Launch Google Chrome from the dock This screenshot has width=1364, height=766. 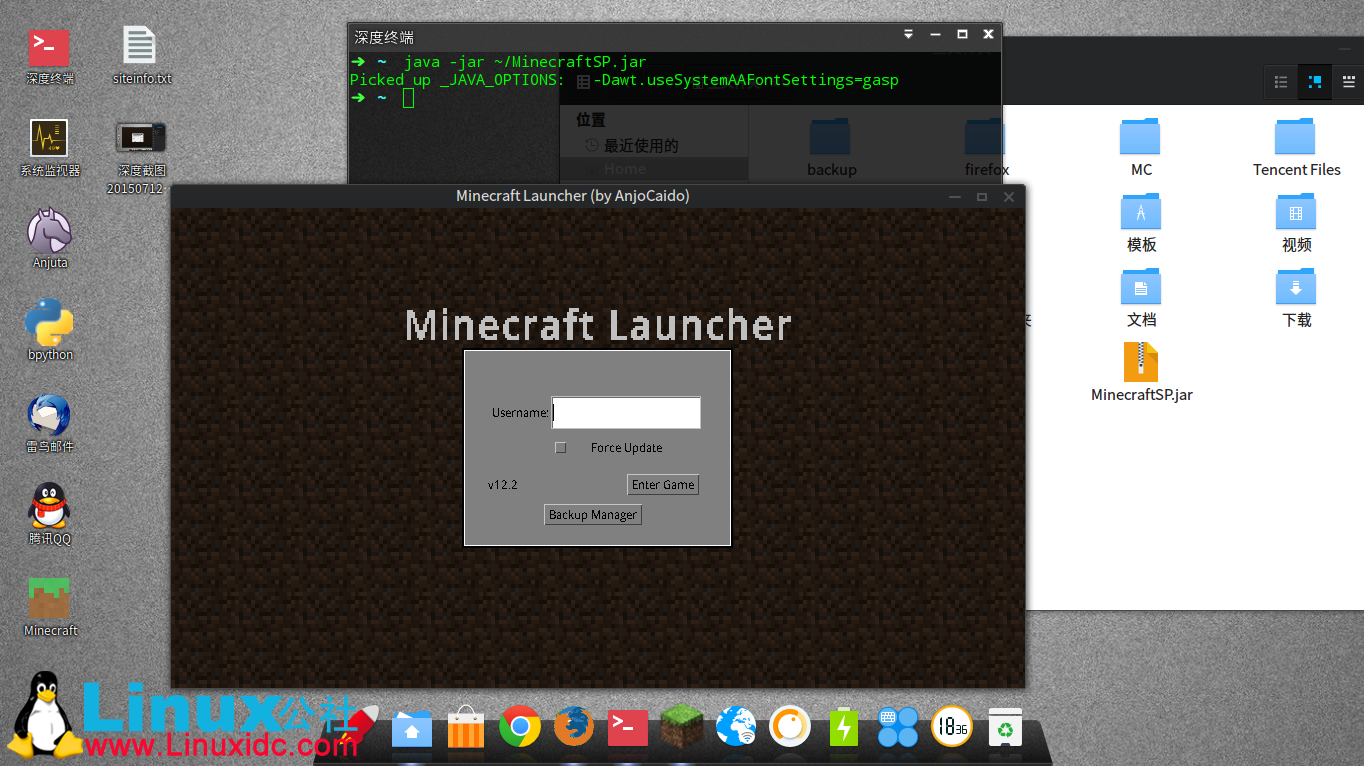[520, 727]
